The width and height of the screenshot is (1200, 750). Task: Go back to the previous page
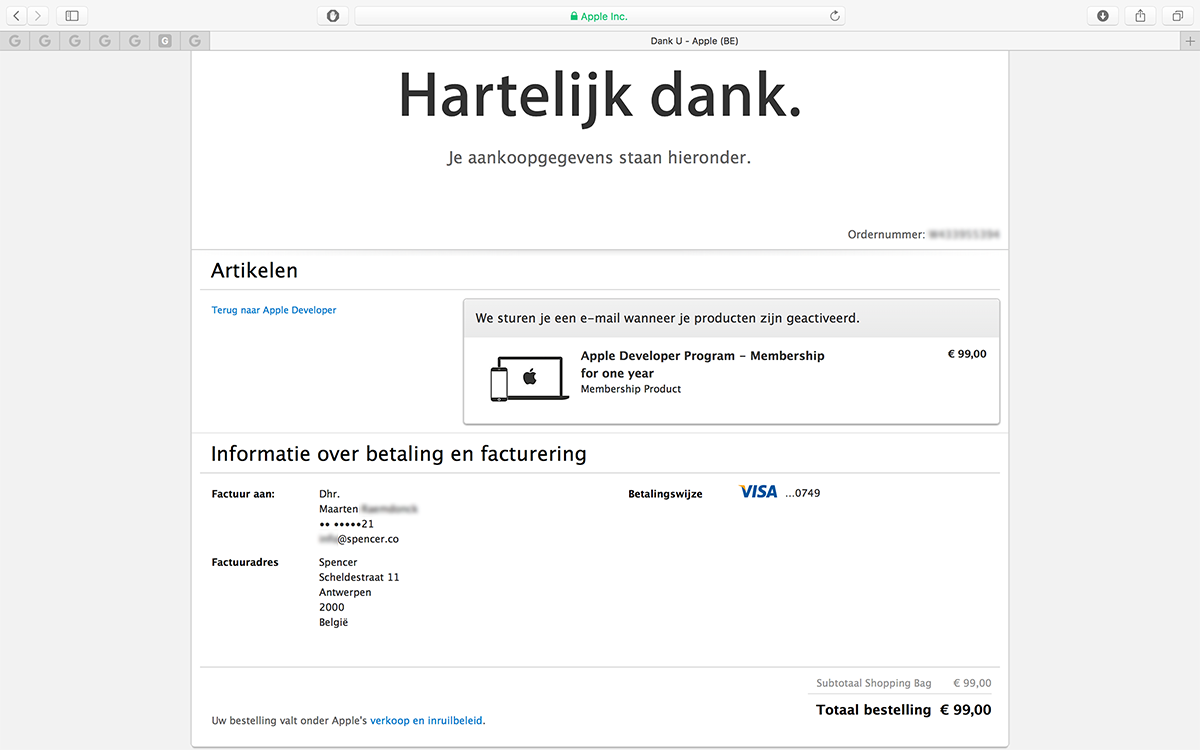pyautogui.click(x=17, y=16)
